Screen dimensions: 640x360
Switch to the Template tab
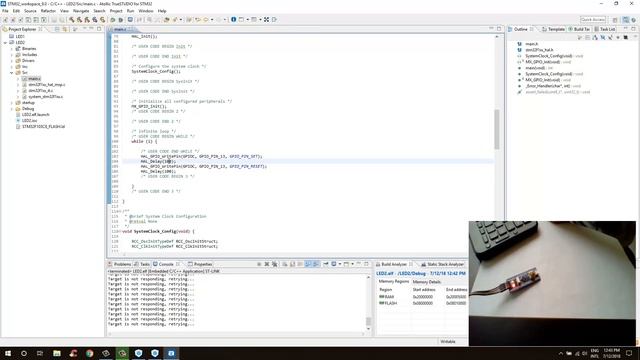553,29
